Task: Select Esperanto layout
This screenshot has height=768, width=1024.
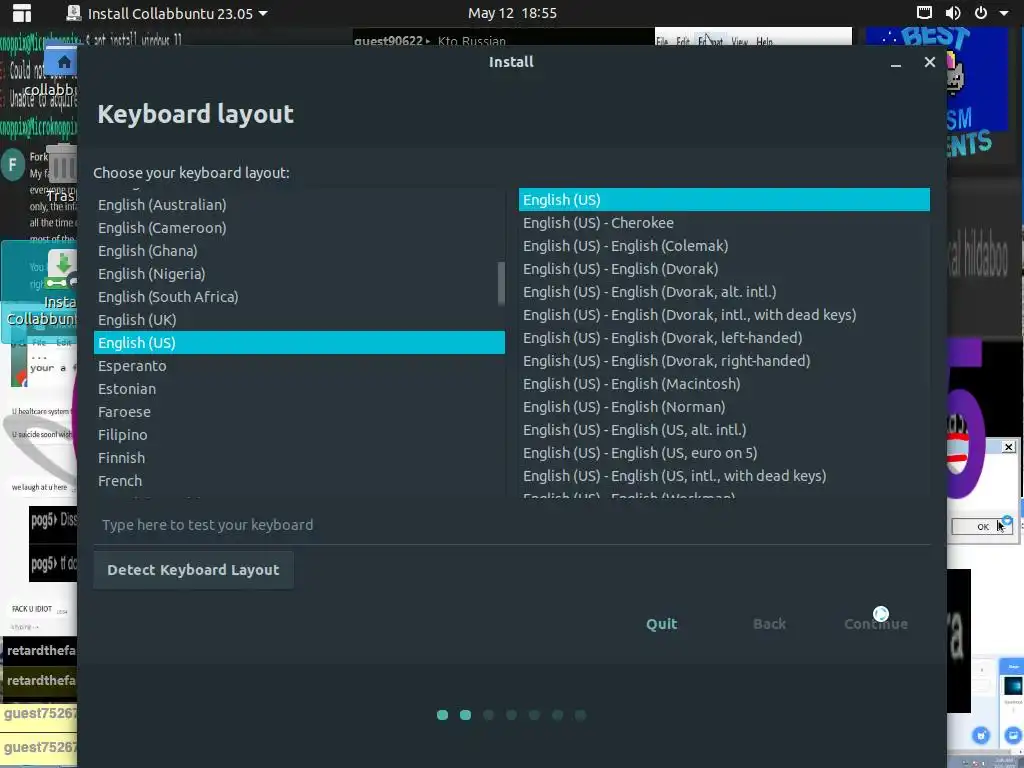Action: pyautogui.click(x=299, y=366)
